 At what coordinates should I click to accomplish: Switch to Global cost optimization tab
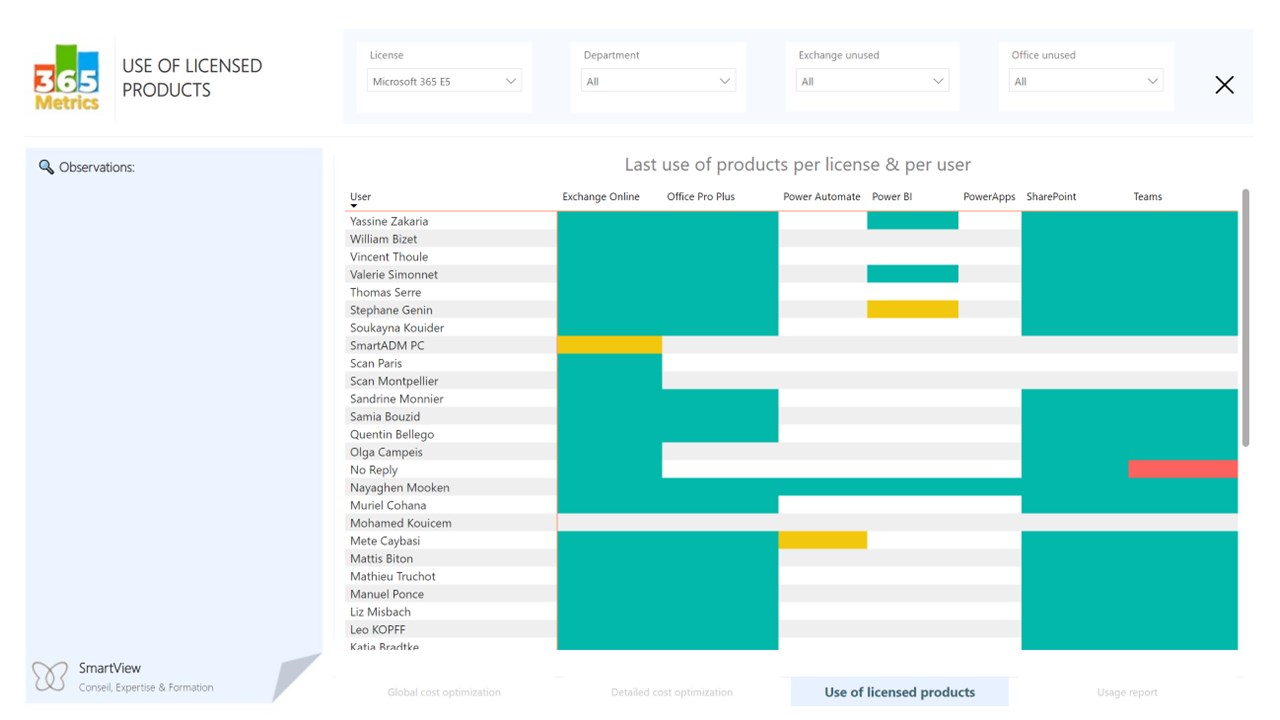coord(444,692)
